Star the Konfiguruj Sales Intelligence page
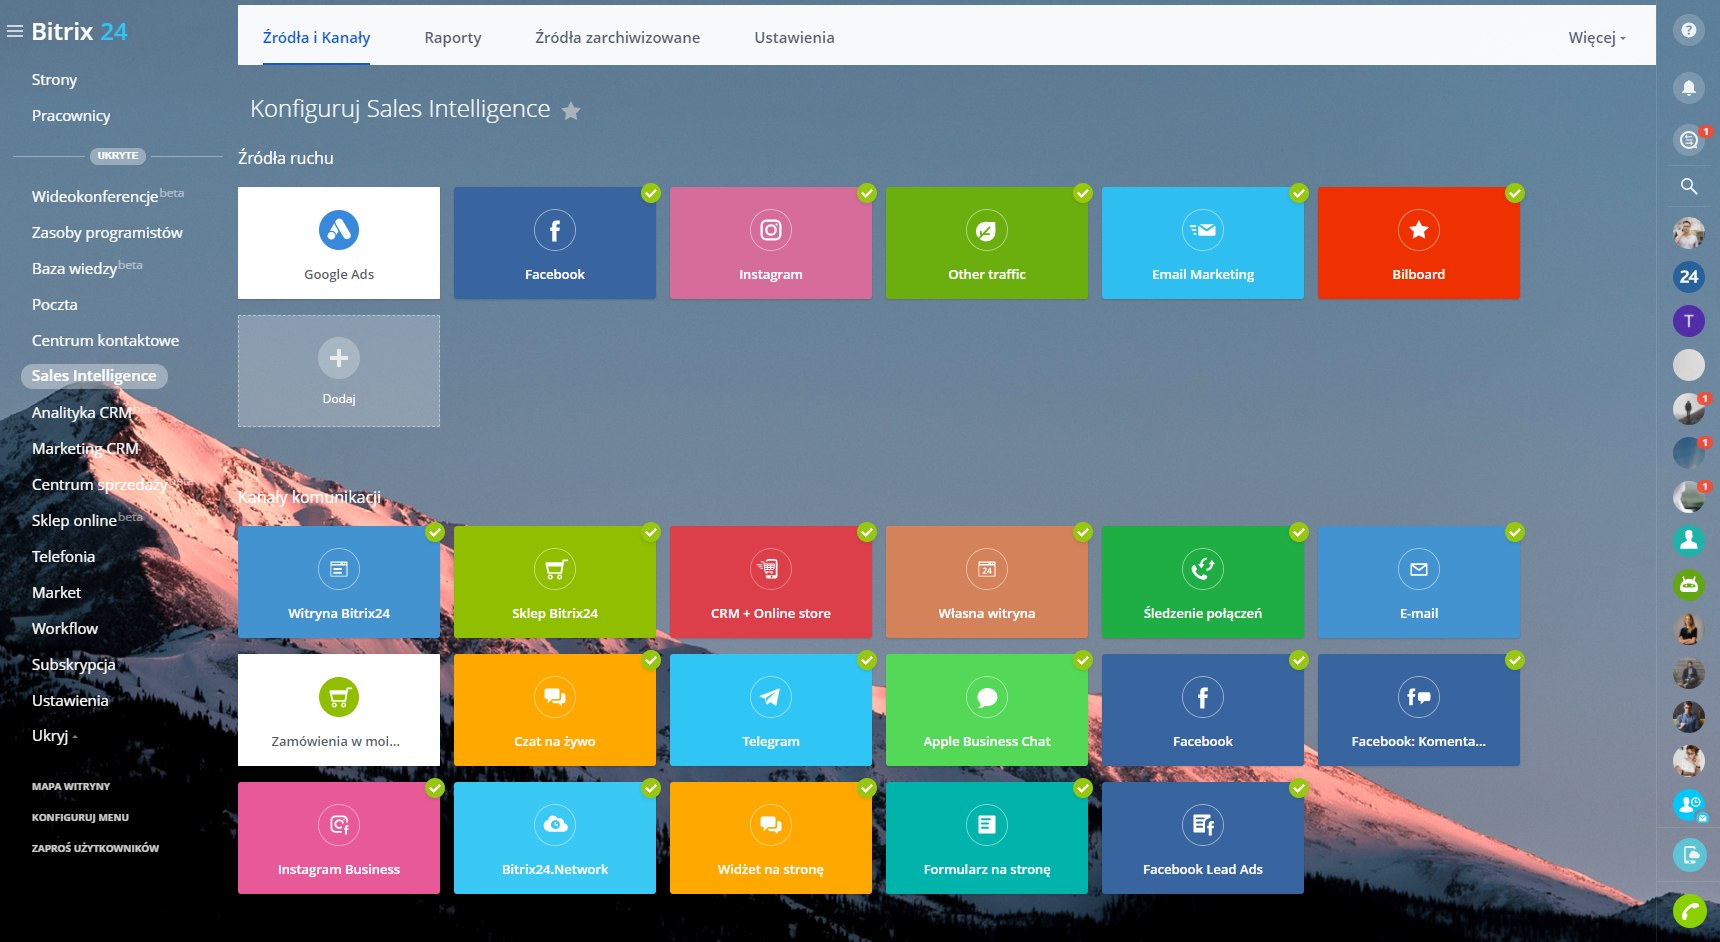 click(x=571, y=111)
